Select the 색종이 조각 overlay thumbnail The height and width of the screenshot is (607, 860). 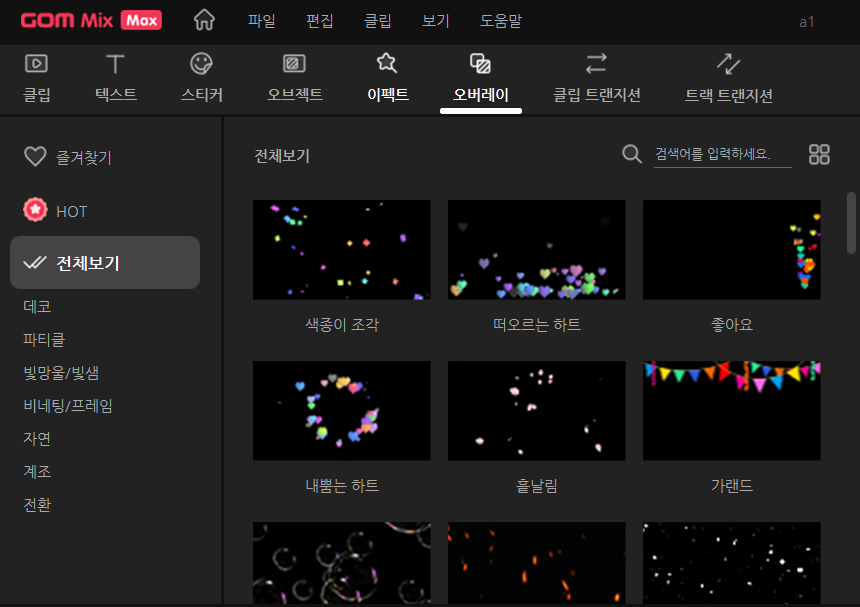(x=341, y=249)
